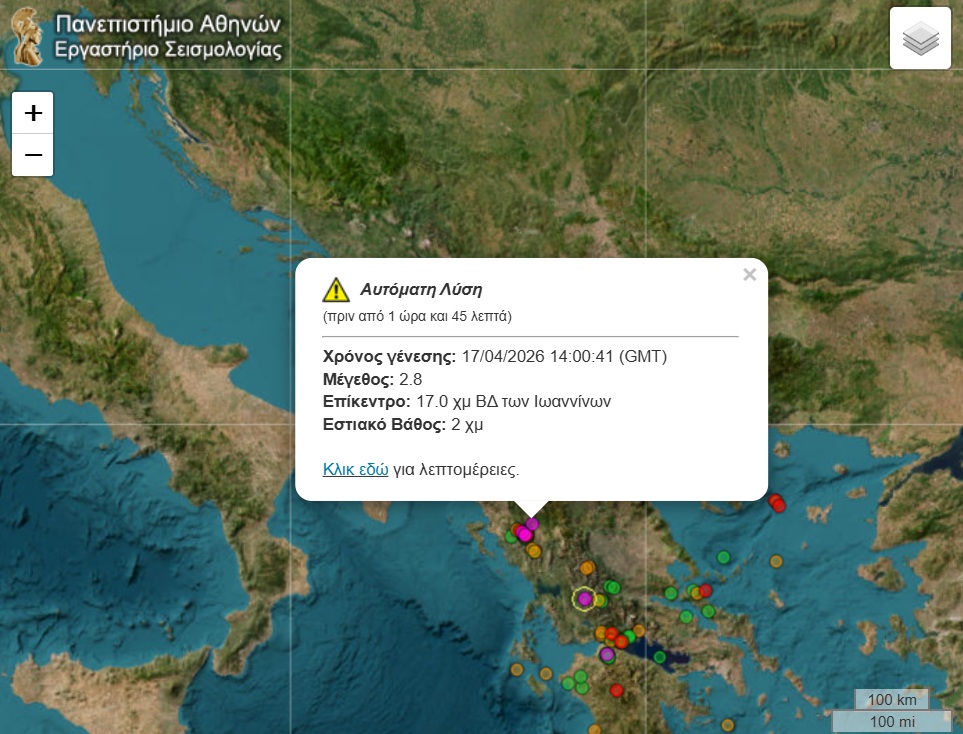
Task: Click the '100 mi' scale bar
Action: 892,721
